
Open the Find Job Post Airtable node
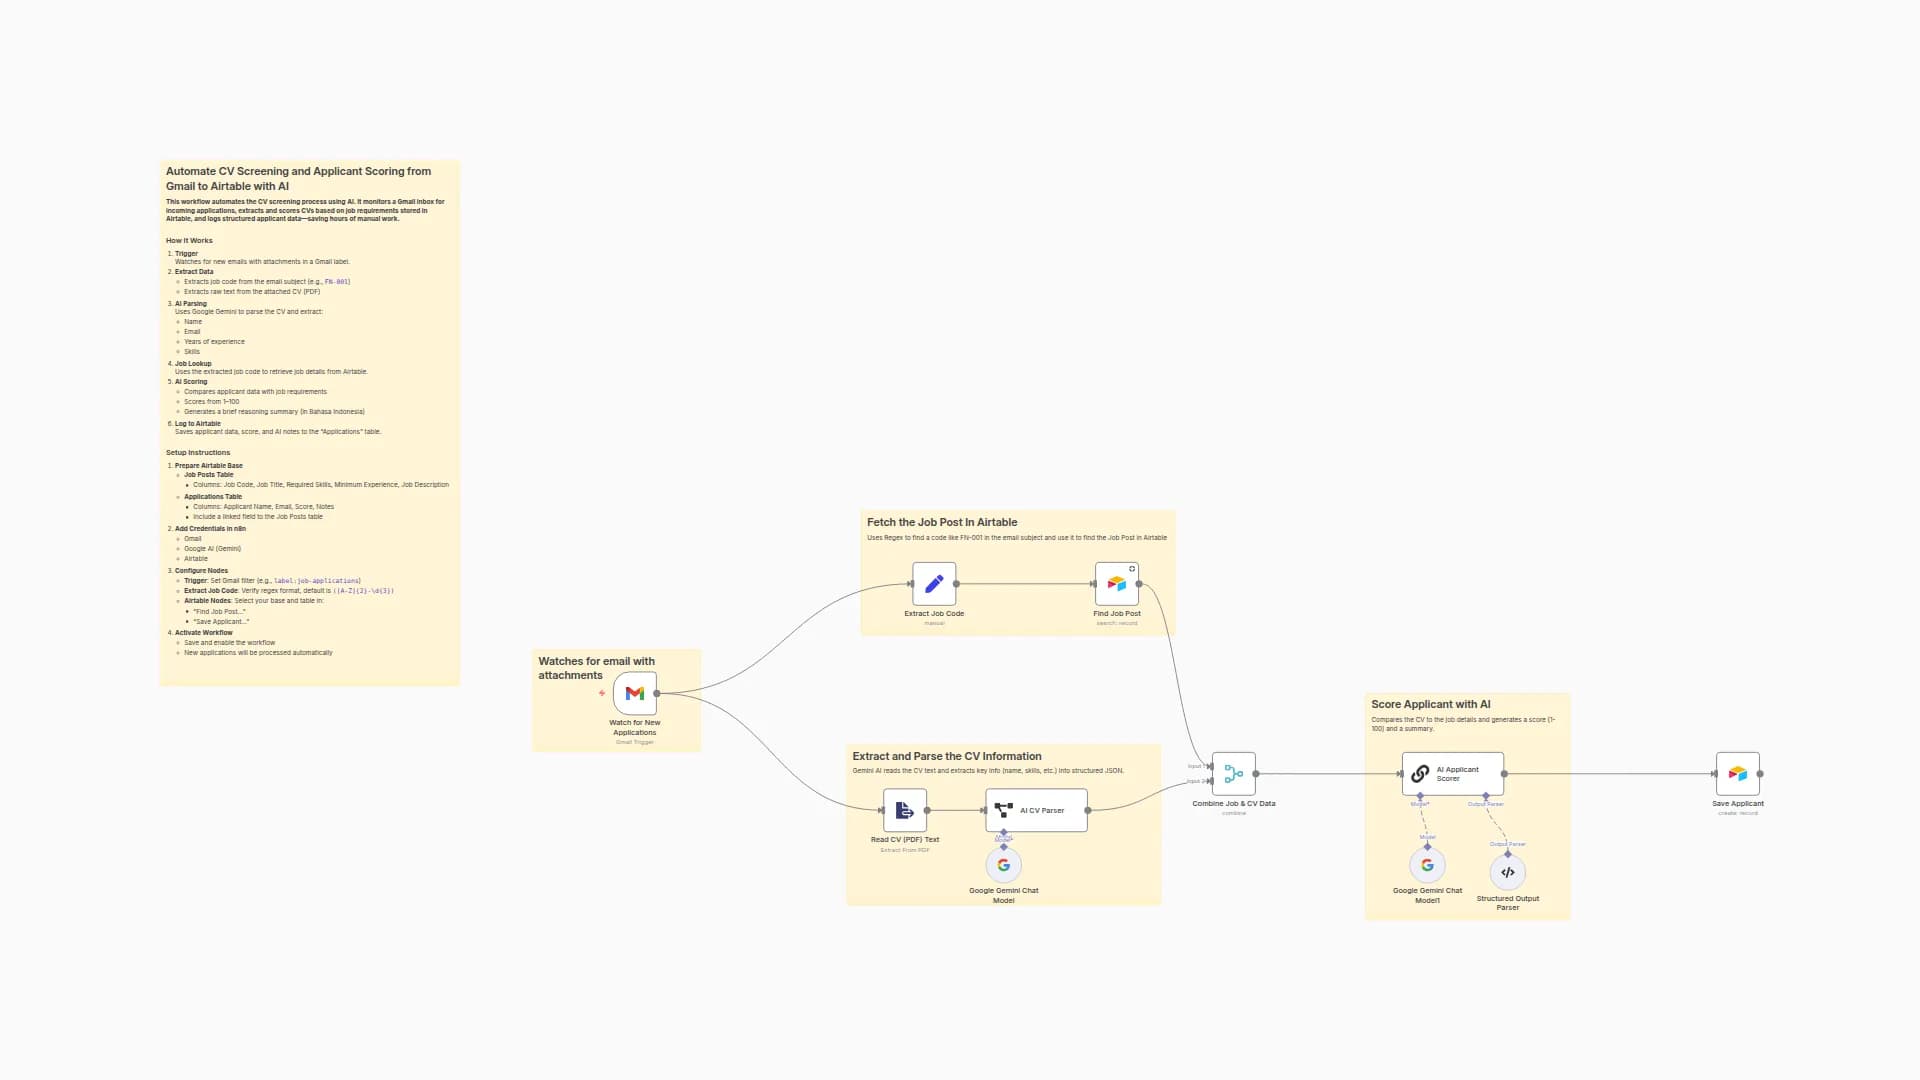point(1115,584)
